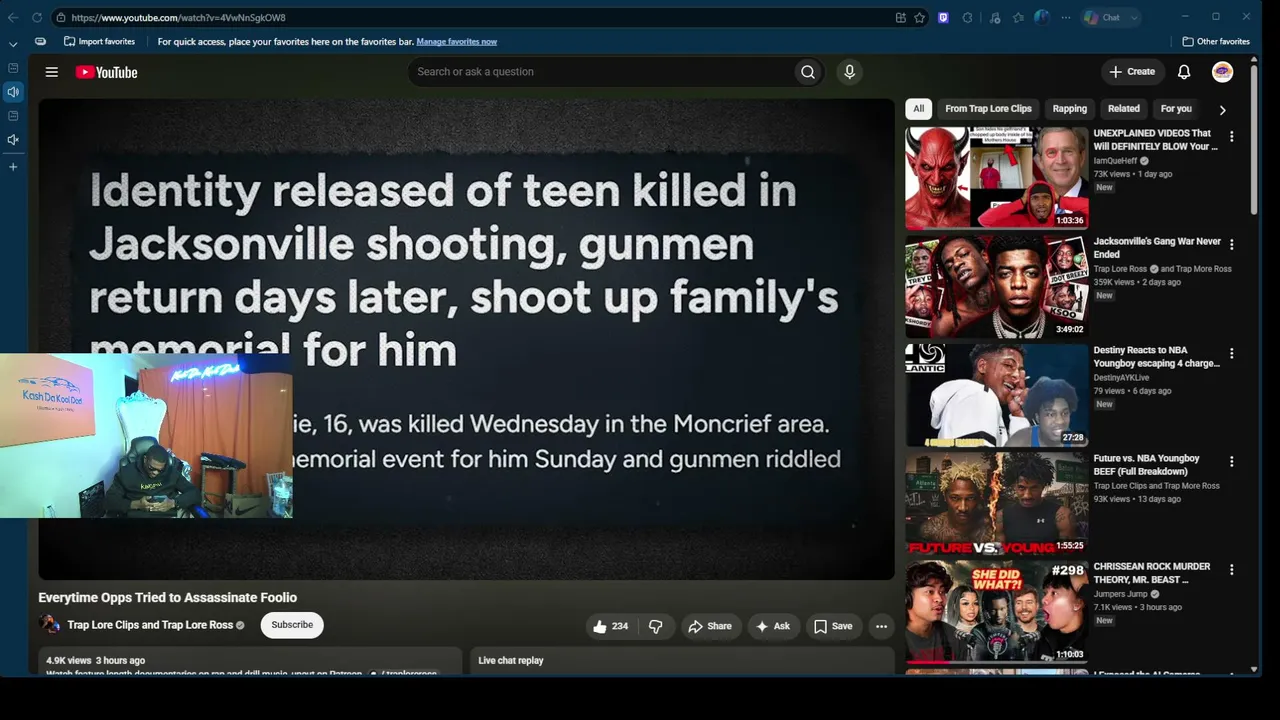Reload the page with the refresh icon
The image size is (1280, 720).
(x=37, y=17)
